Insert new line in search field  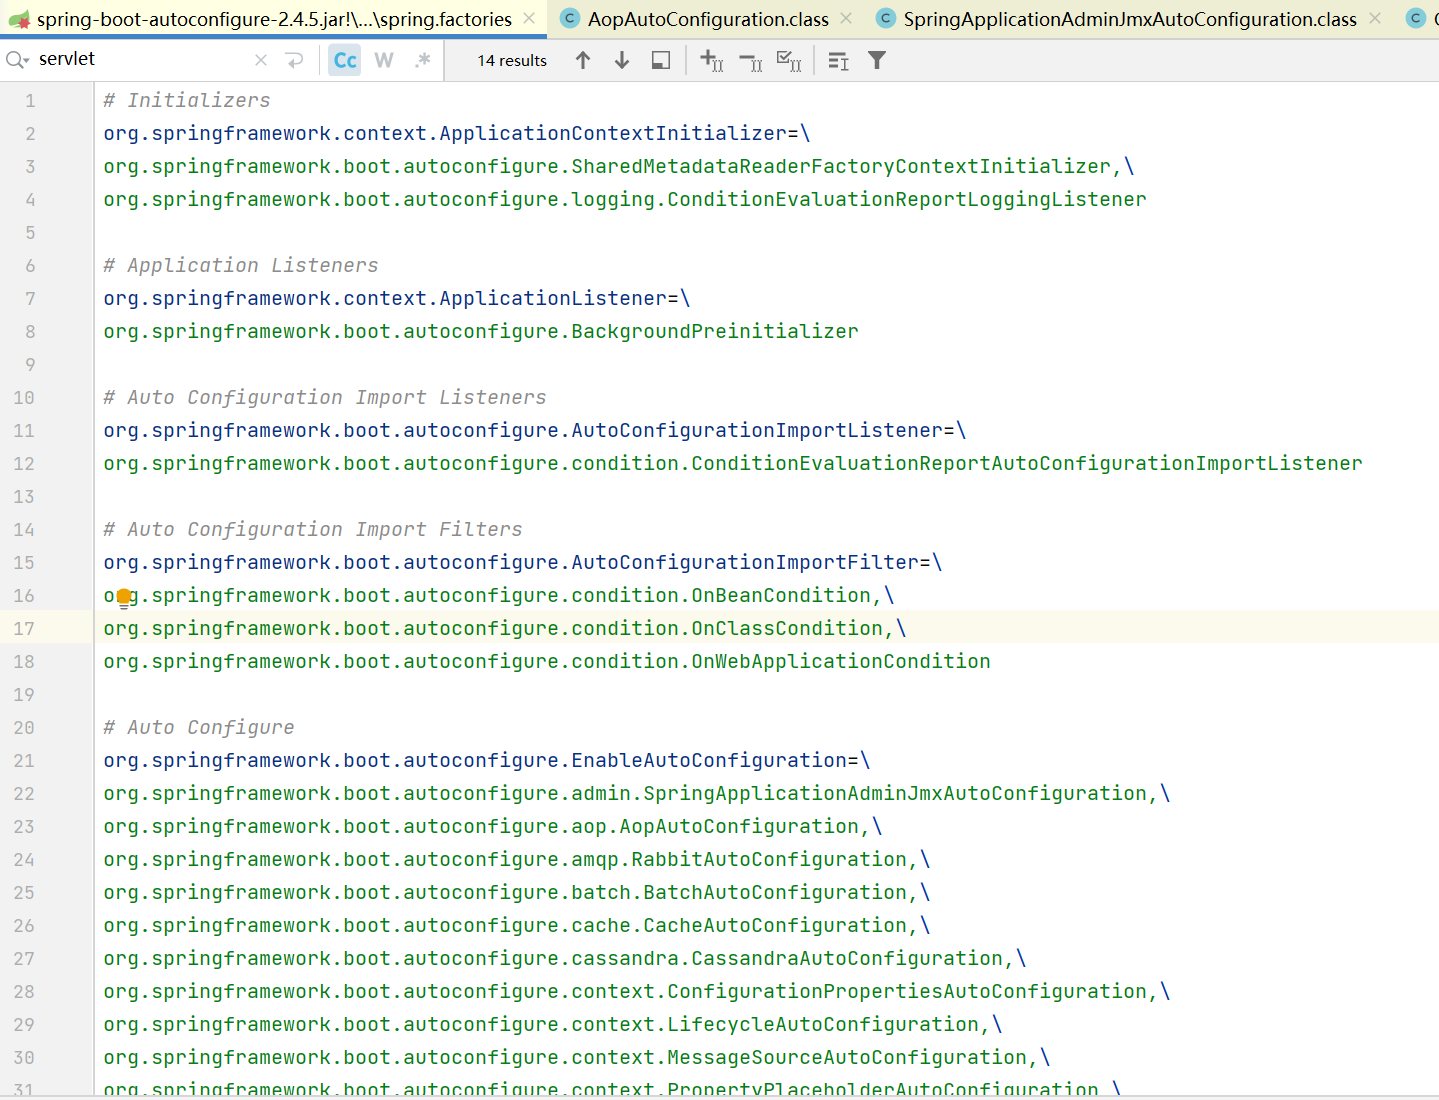pos(294,60)
